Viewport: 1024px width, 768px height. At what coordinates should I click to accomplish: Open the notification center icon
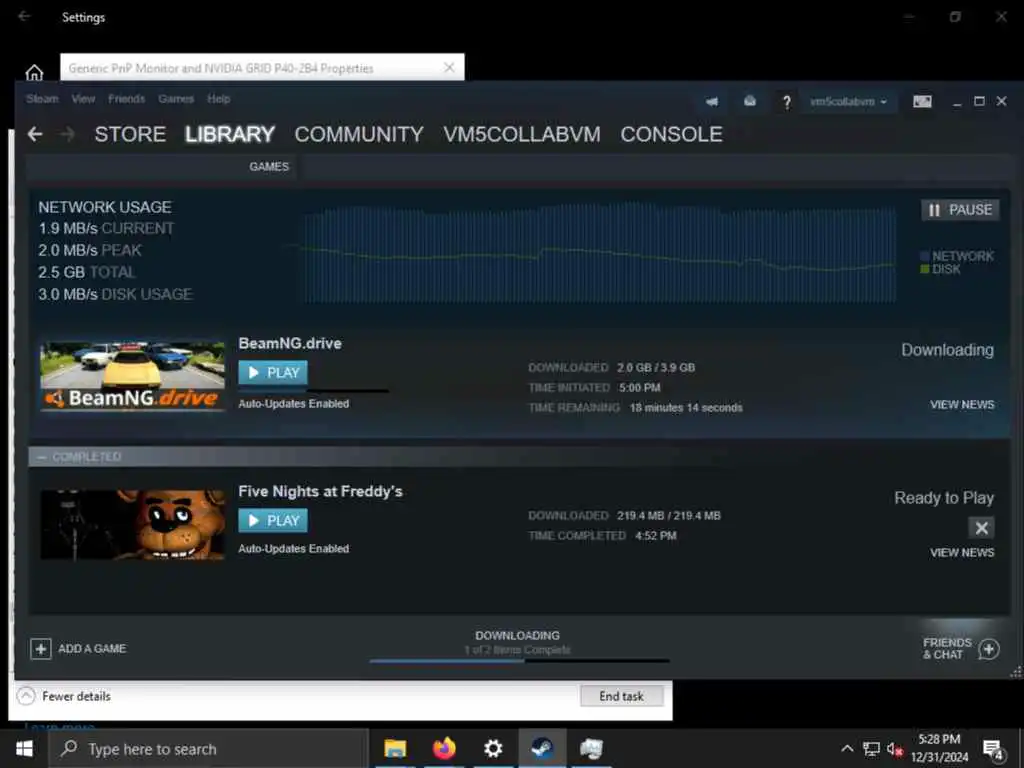click(993, 750)
